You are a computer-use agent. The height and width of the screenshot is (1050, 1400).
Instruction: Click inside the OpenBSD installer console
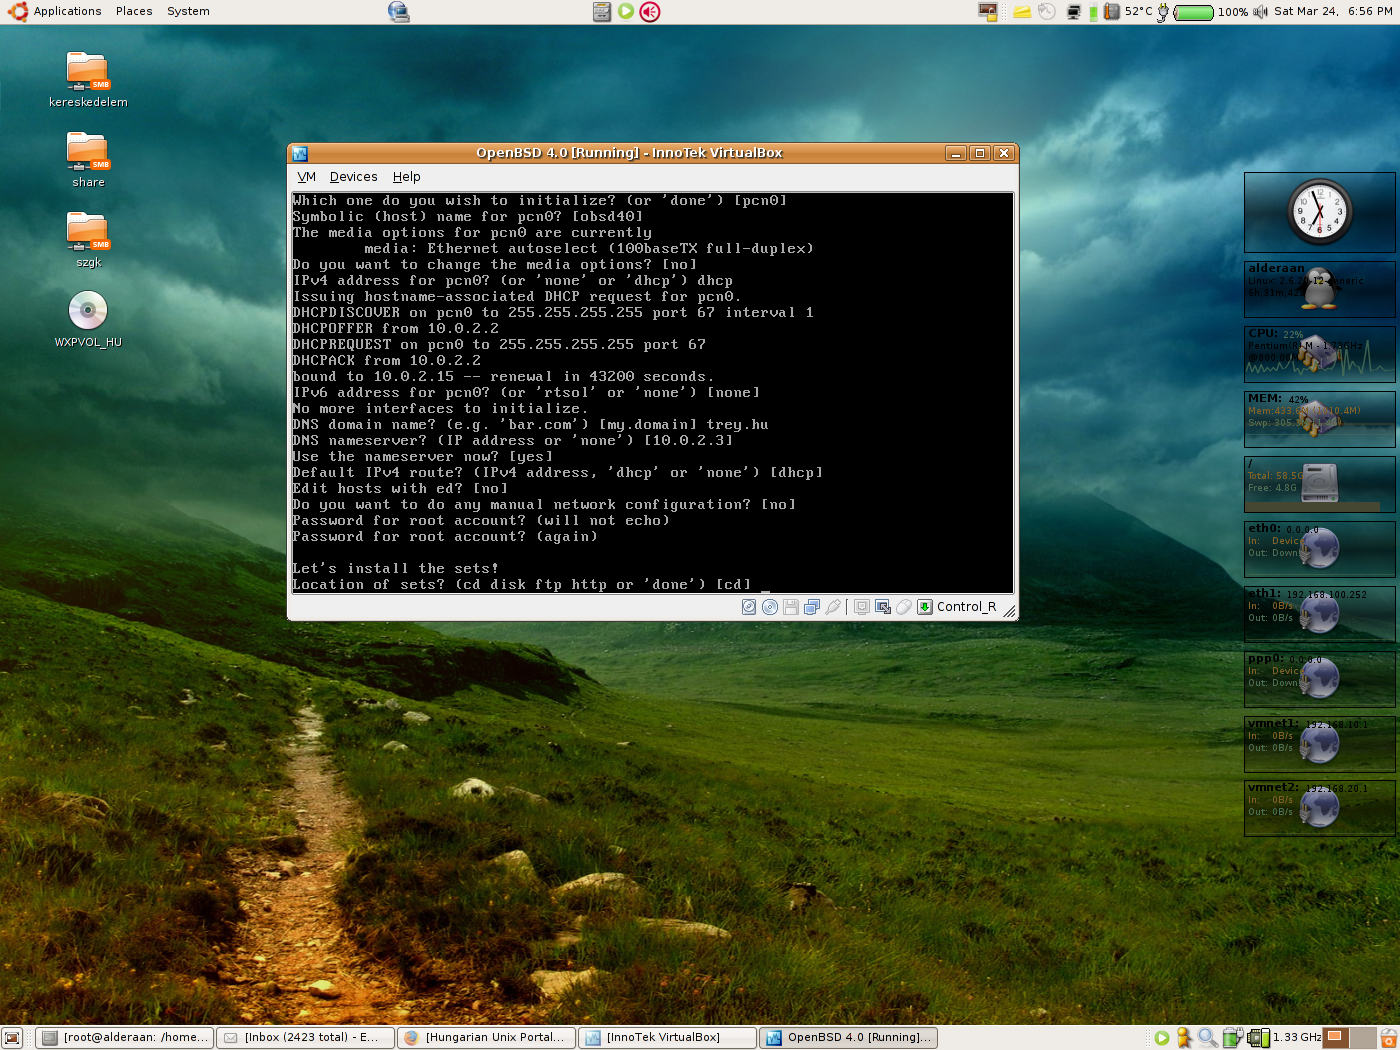coord(652,392)
